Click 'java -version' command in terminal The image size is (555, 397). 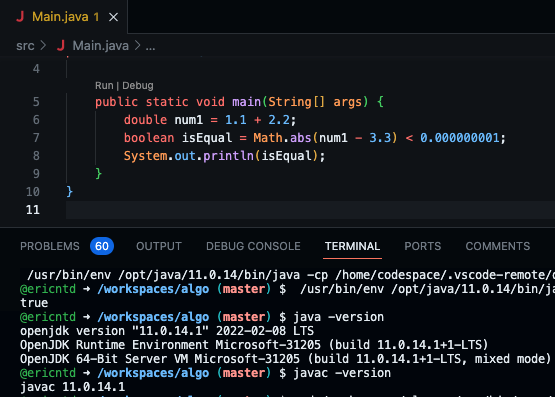(338, 317)
